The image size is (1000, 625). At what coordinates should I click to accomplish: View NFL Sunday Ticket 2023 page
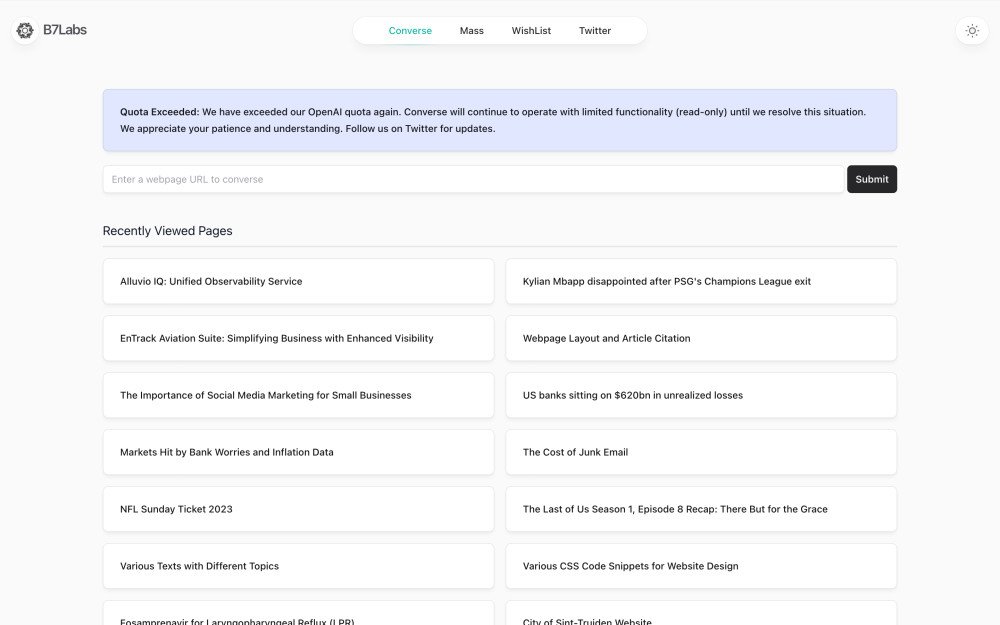298,510
